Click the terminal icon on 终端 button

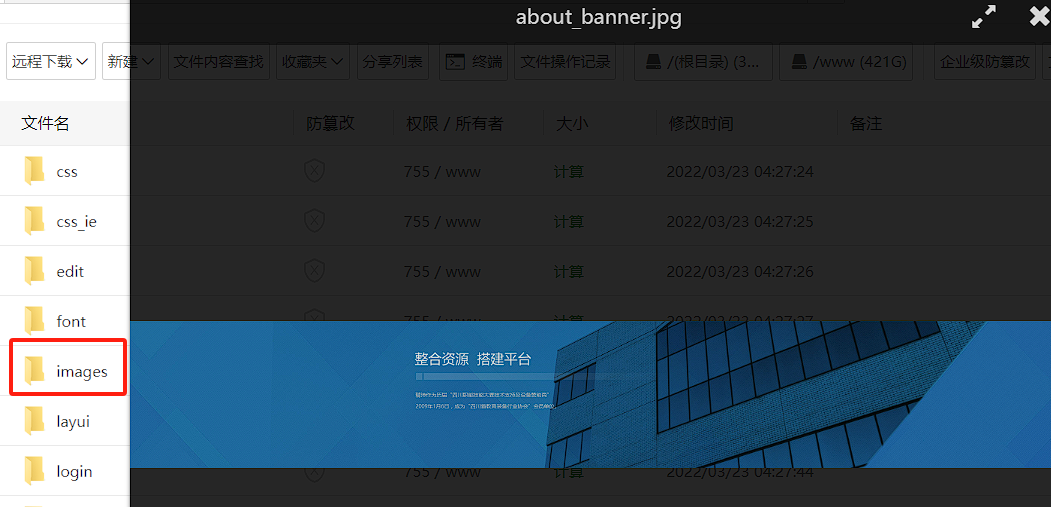456,62
